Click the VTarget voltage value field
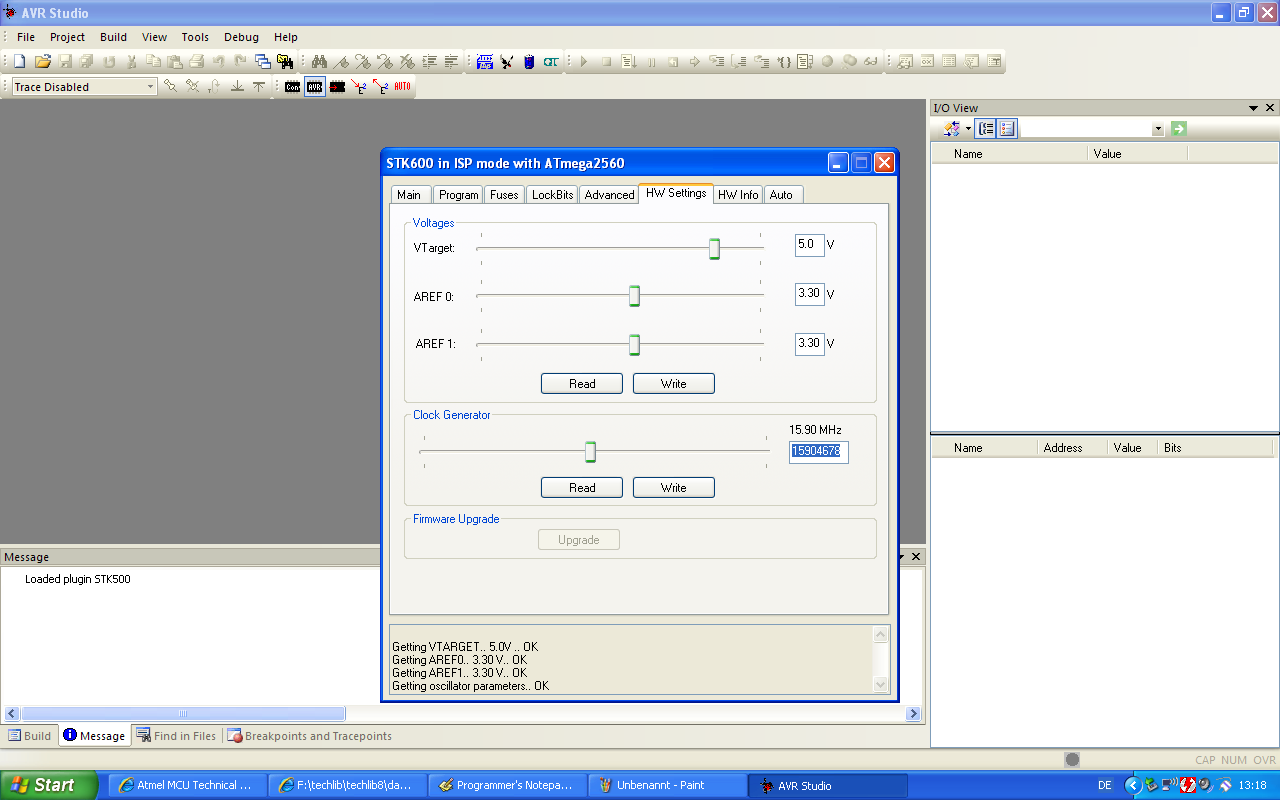 pos(810,245)
